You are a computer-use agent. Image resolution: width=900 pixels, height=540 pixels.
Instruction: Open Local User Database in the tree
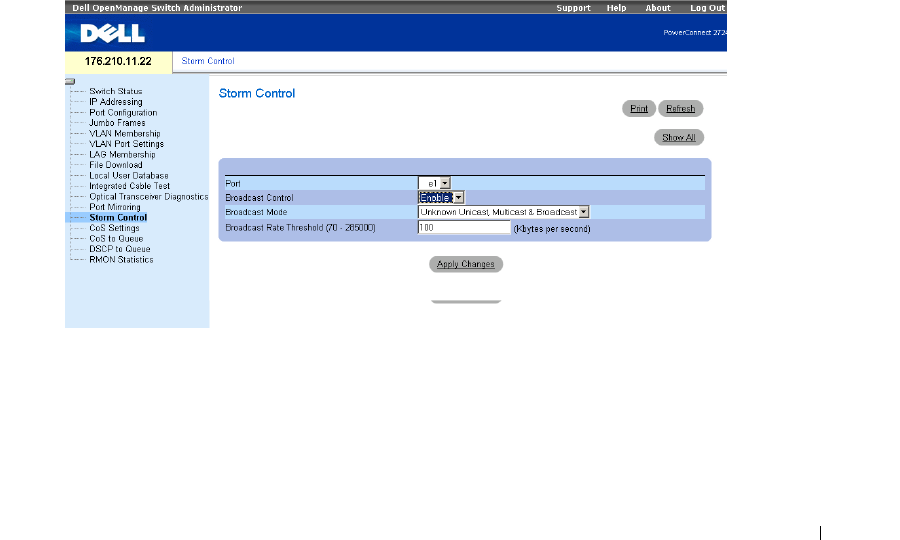click(129, 176)
